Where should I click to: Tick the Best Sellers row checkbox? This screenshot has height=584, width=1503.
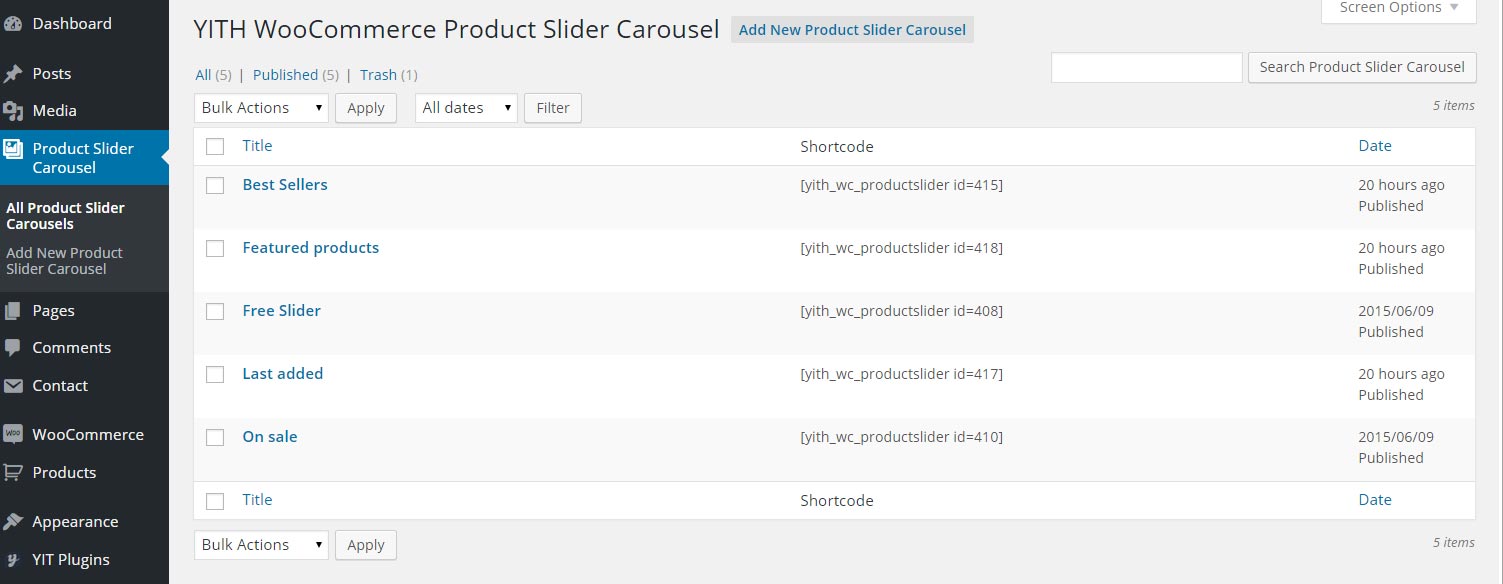pyautogui.click(x=215, y=185)
